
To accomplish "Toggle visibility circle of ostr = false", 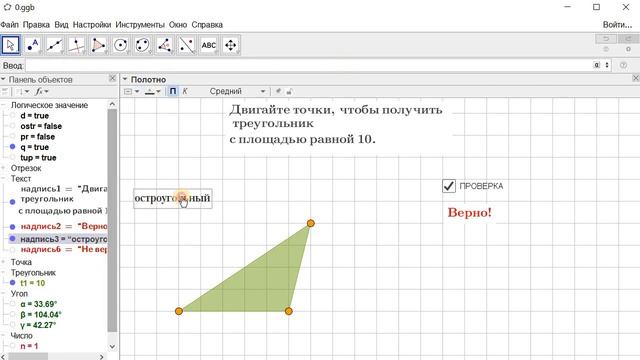I will tap(13, 126).
